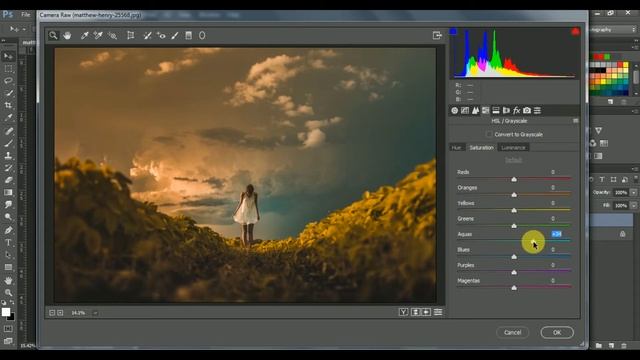This screenshot has width=640, height=360.
Task: Click the Swatches panel scrollbar in Photoshop
Action: coord(636,78)
